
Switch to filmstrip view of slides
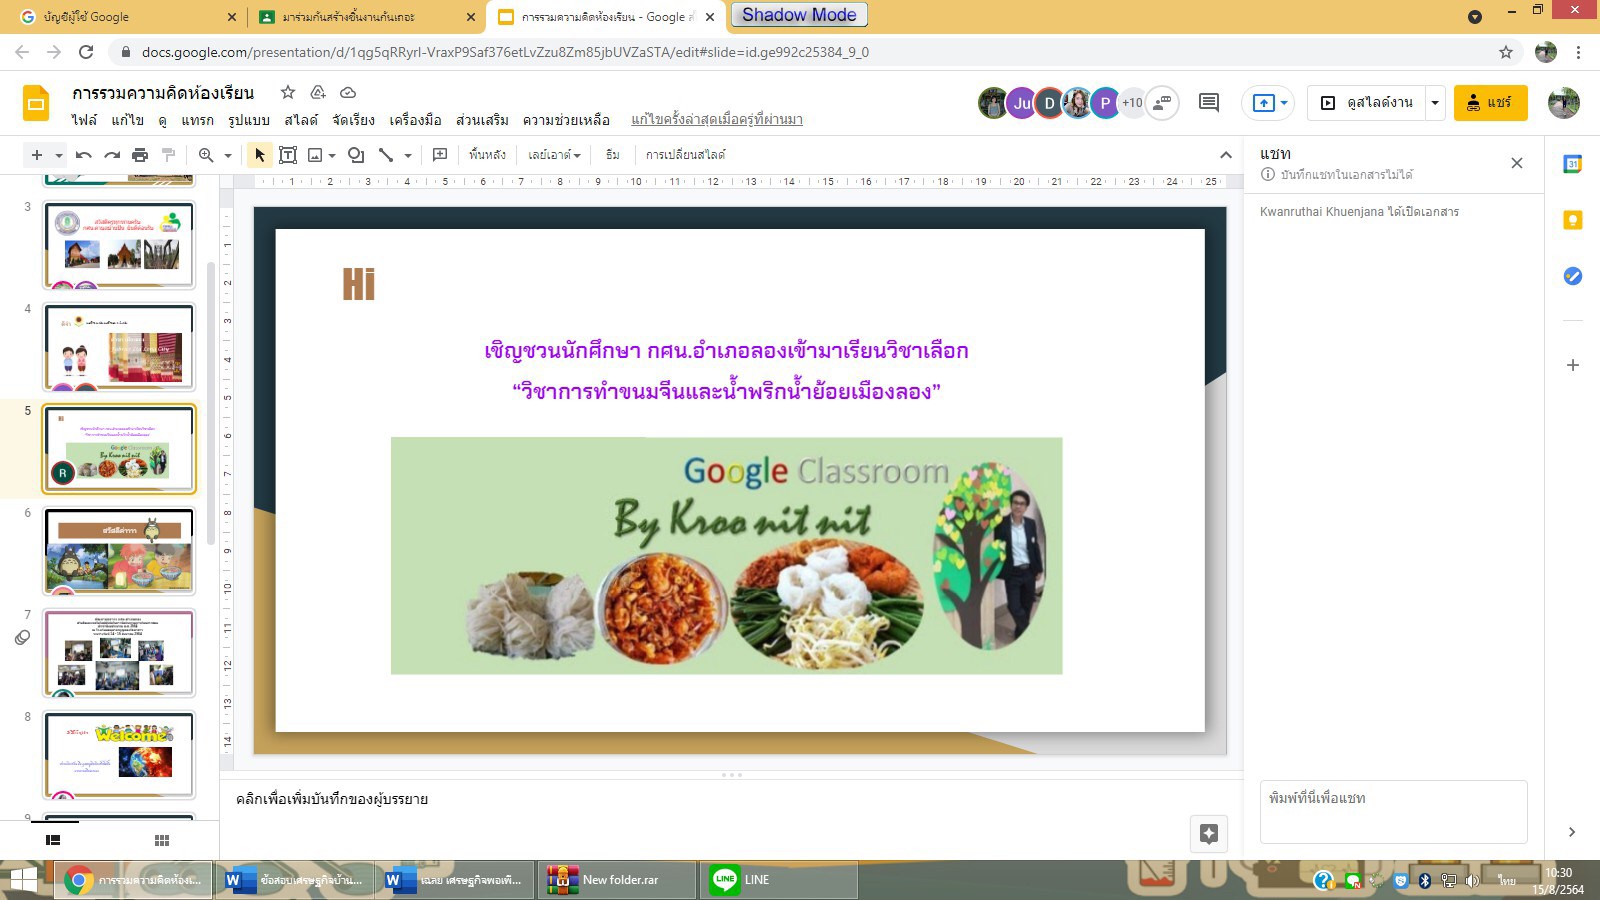click(x=54, y=841)
